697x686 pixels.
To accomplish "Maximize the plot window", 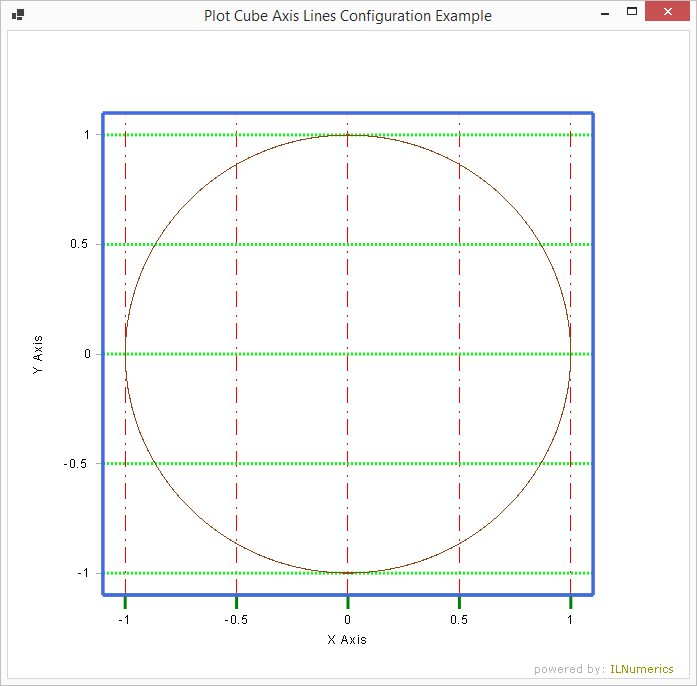I will (631, 13).
